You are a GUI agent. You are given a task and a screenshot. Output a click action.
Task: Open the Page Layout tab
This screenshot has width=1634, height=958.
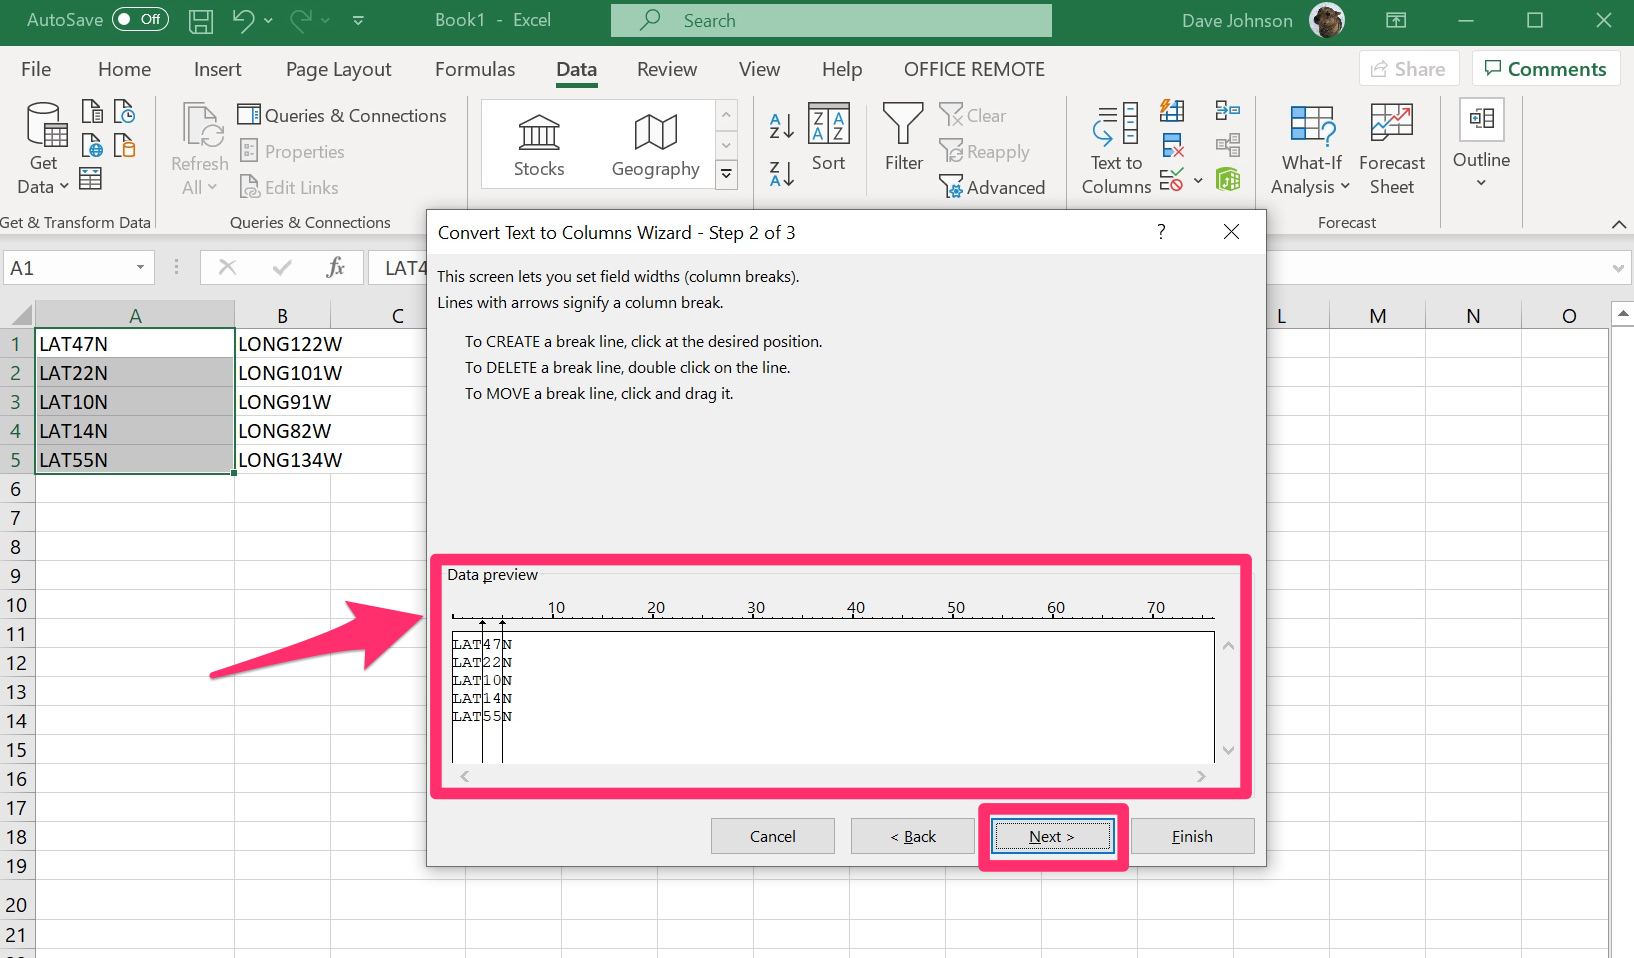tap(338, 69)
